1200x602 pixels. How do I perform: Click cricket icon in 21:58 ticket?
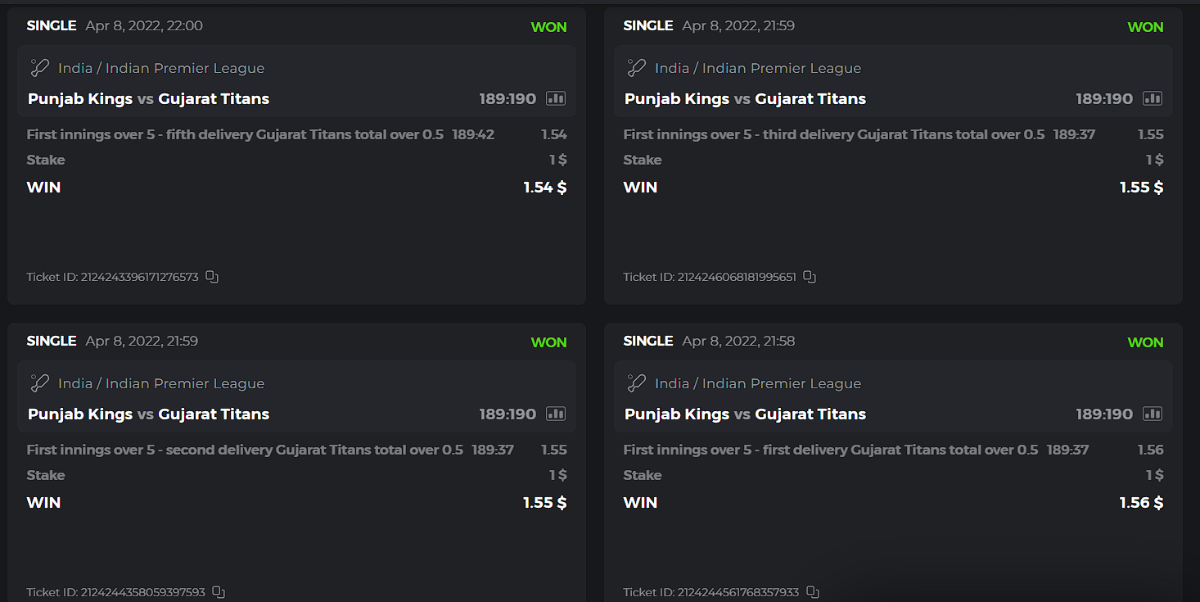click(x=636, y=383)
